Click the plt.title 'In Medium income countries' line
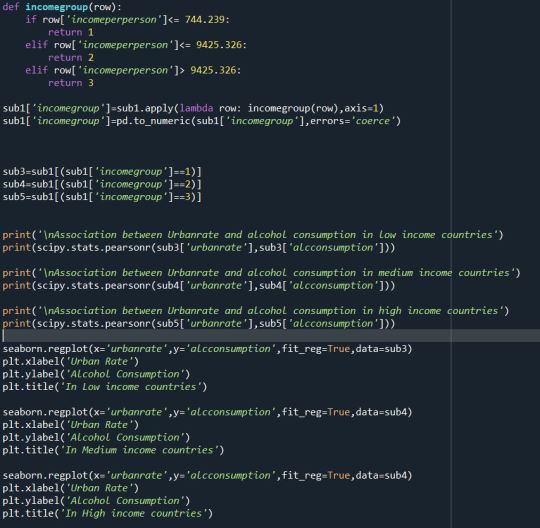 tap(113, 450)
